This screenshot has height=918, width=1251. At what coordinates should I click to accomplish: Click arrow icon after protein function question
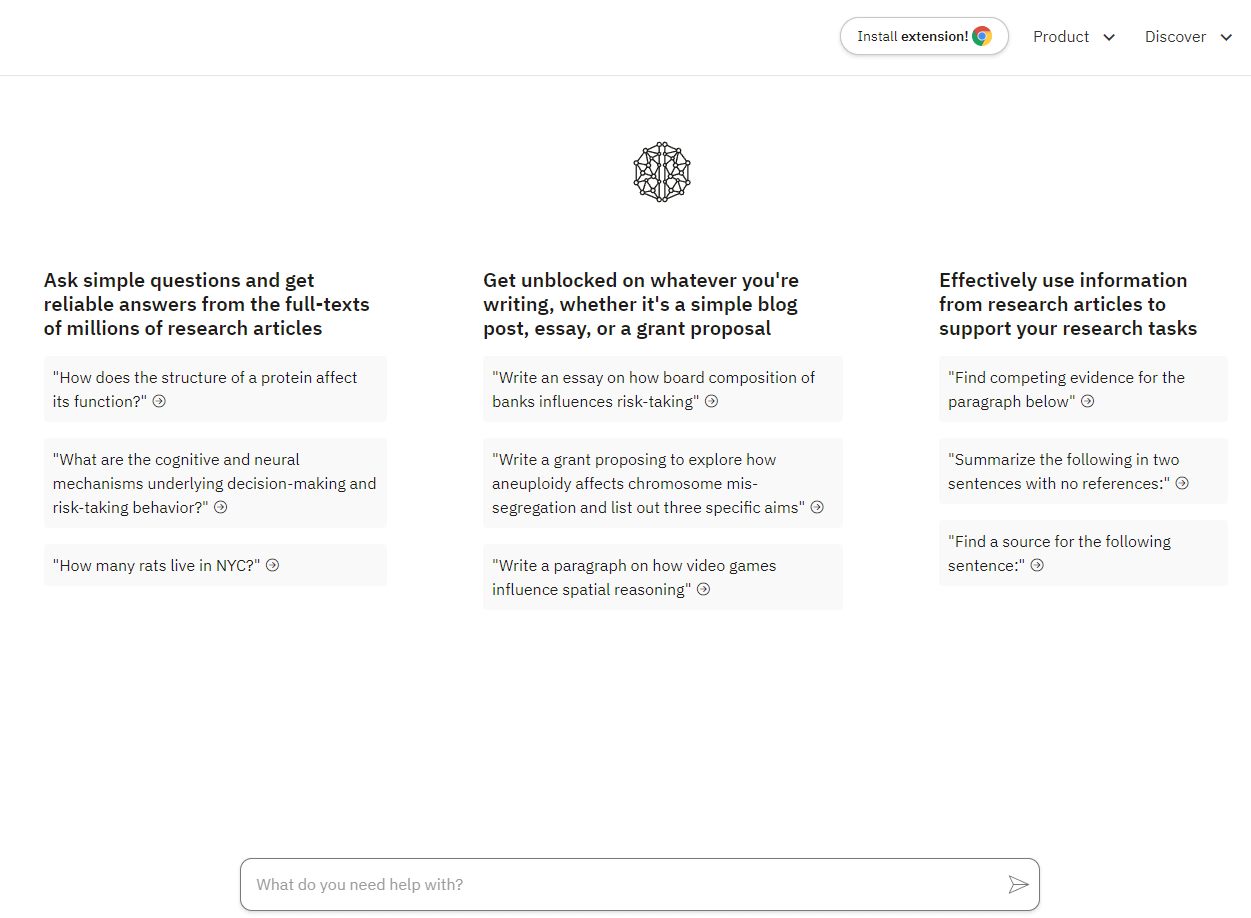click(159, 401)
